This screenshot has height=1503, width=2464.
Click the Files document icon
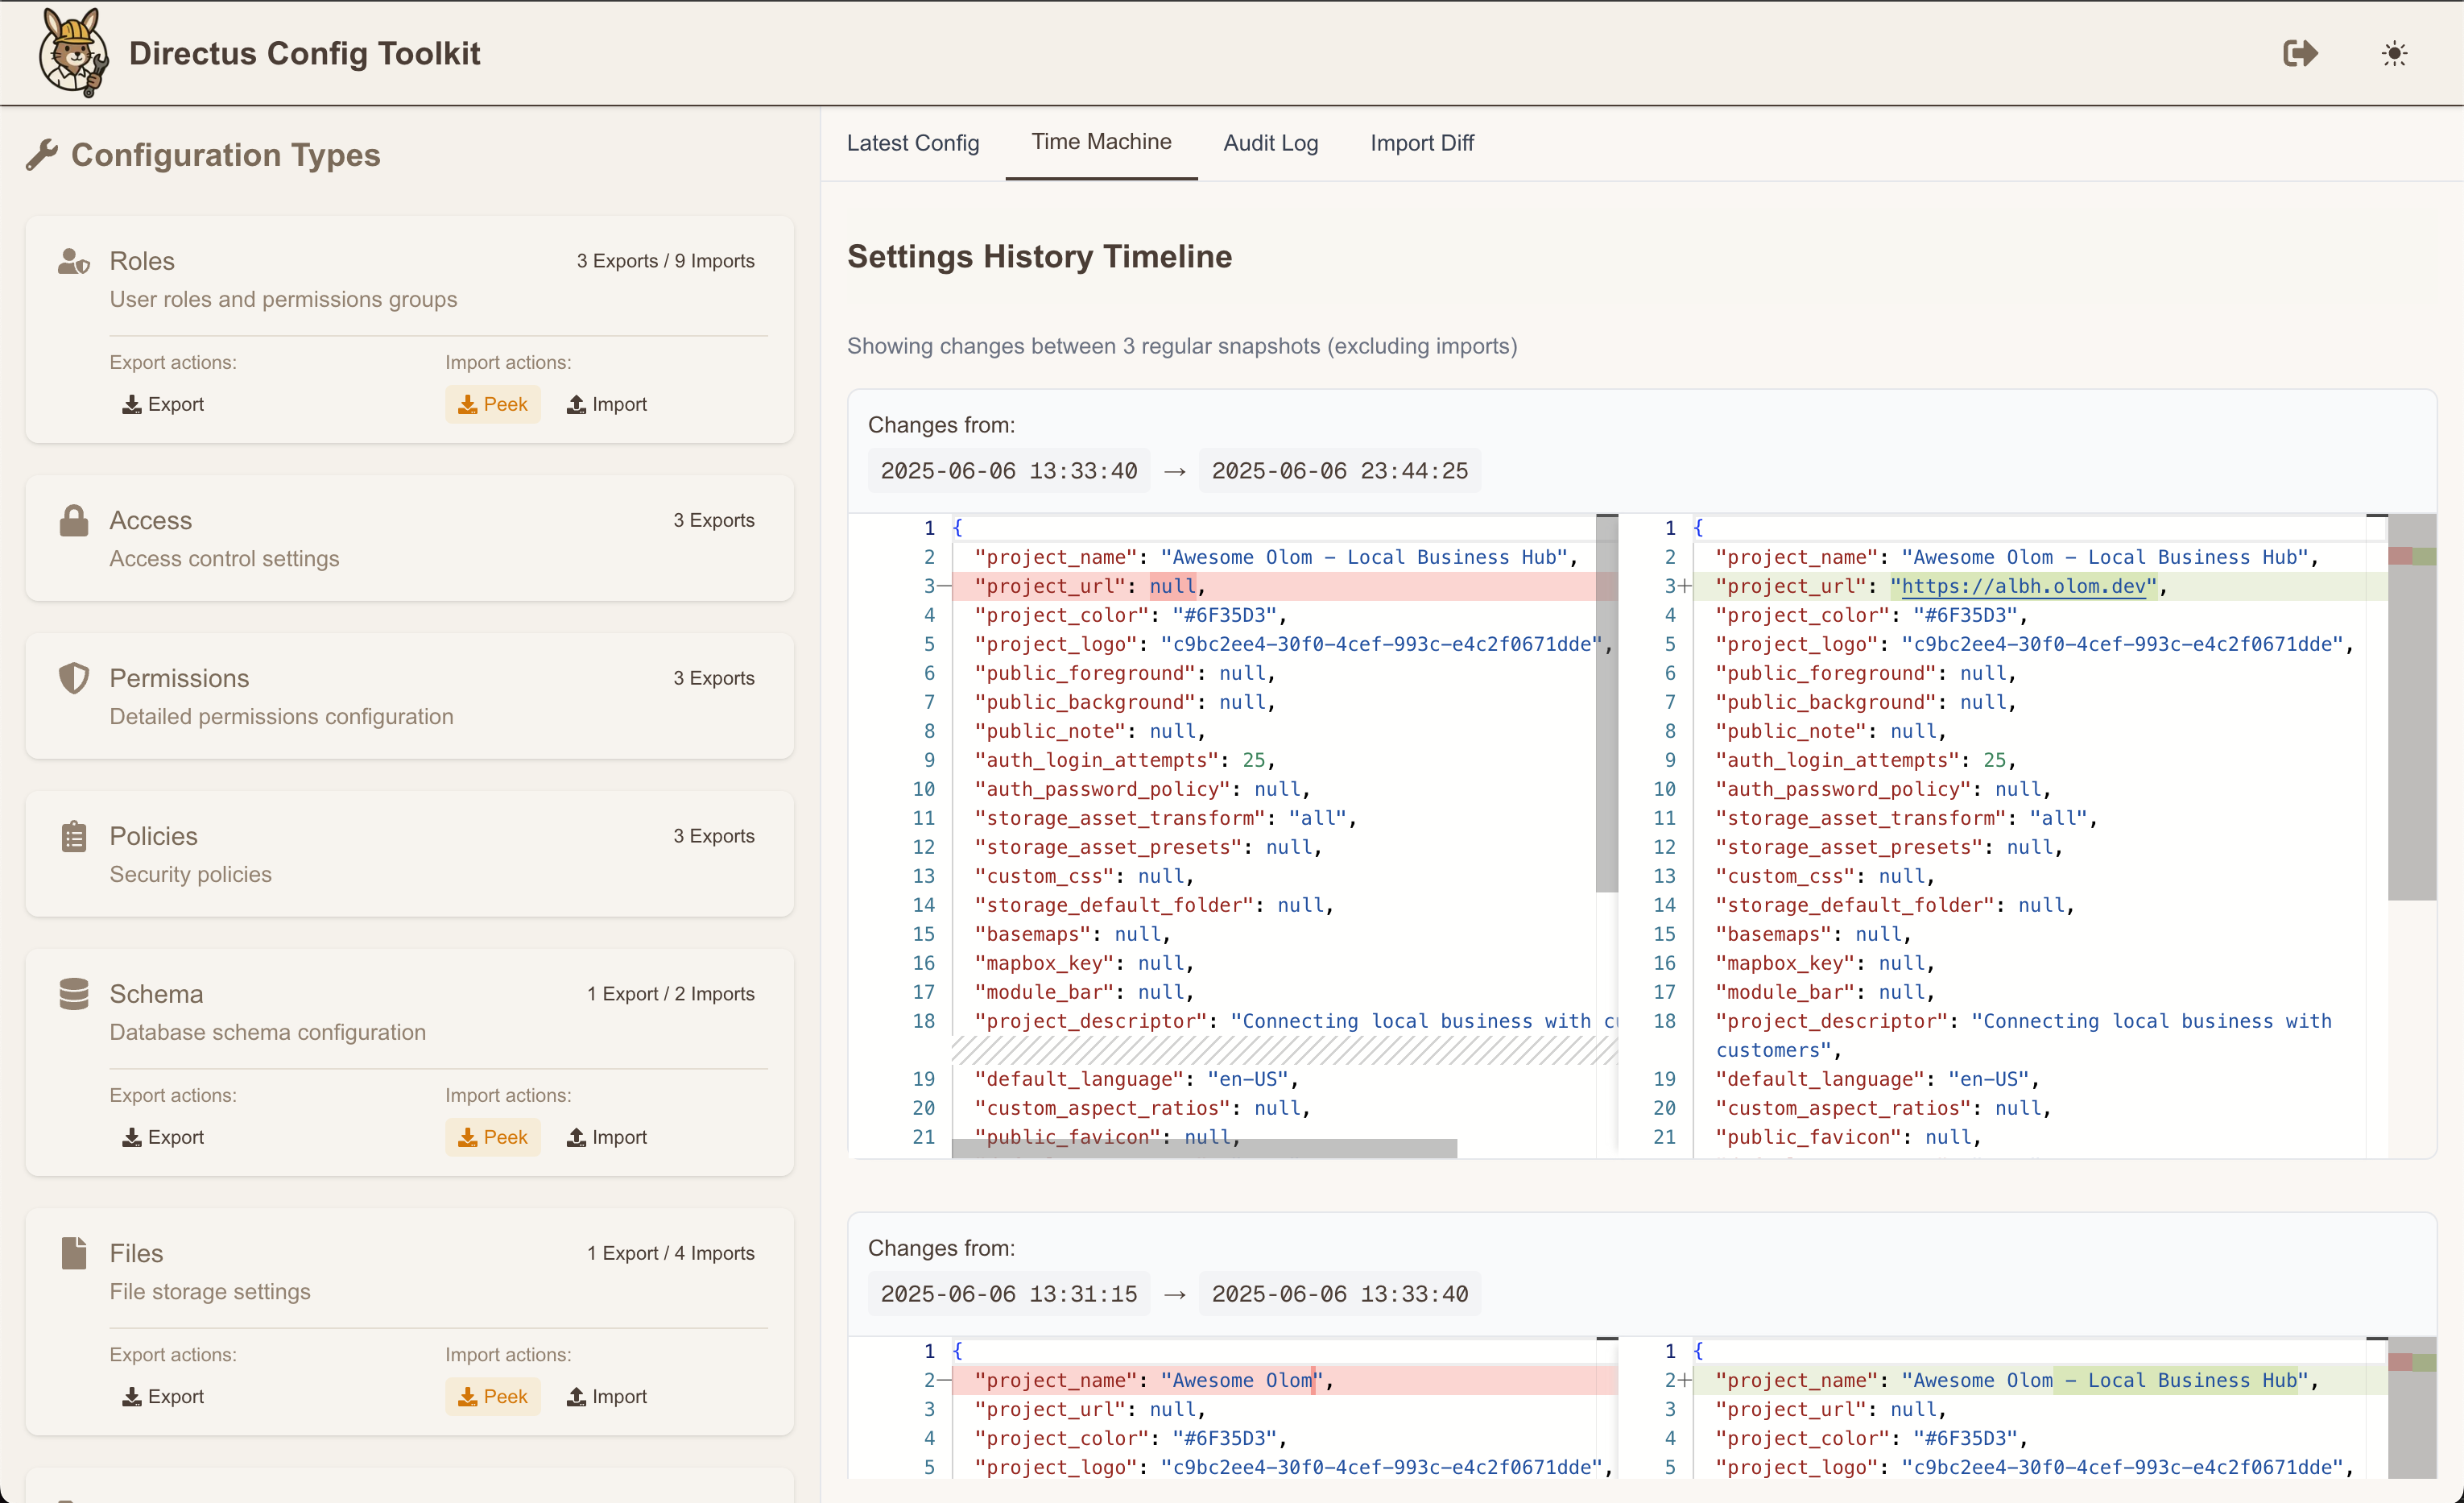coord(74,1253)
